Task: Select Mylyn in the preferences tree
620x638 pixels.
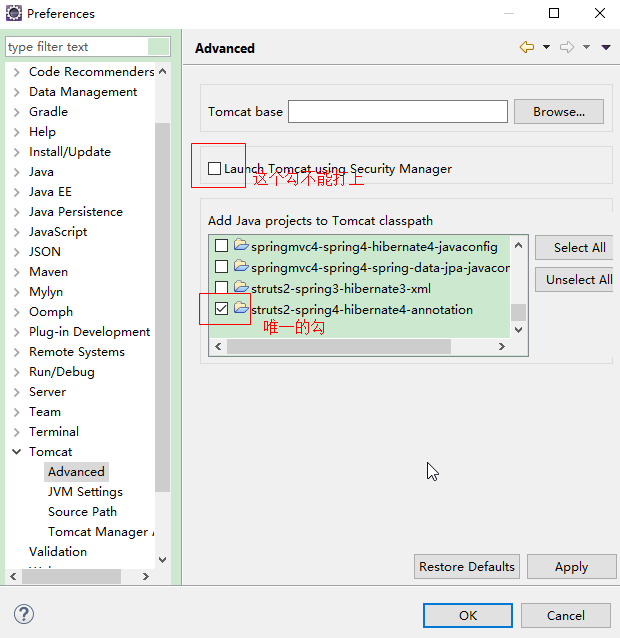Action: coord(46,292)
